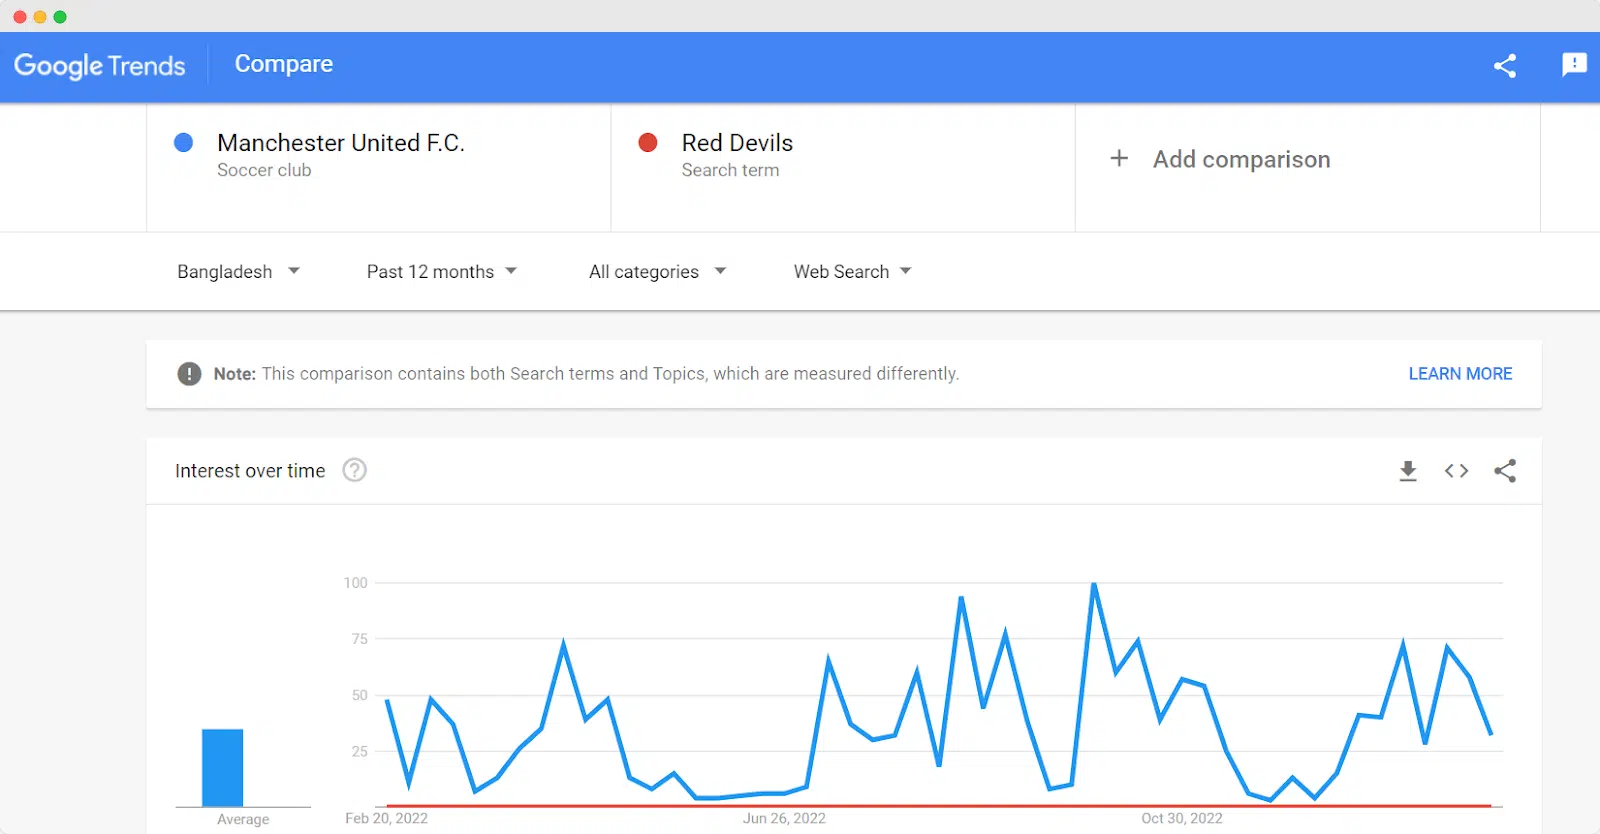Open the Past 12 months dropdown
The width and height of the screenshot is (1600, 834).
click(x=441, y=271)
